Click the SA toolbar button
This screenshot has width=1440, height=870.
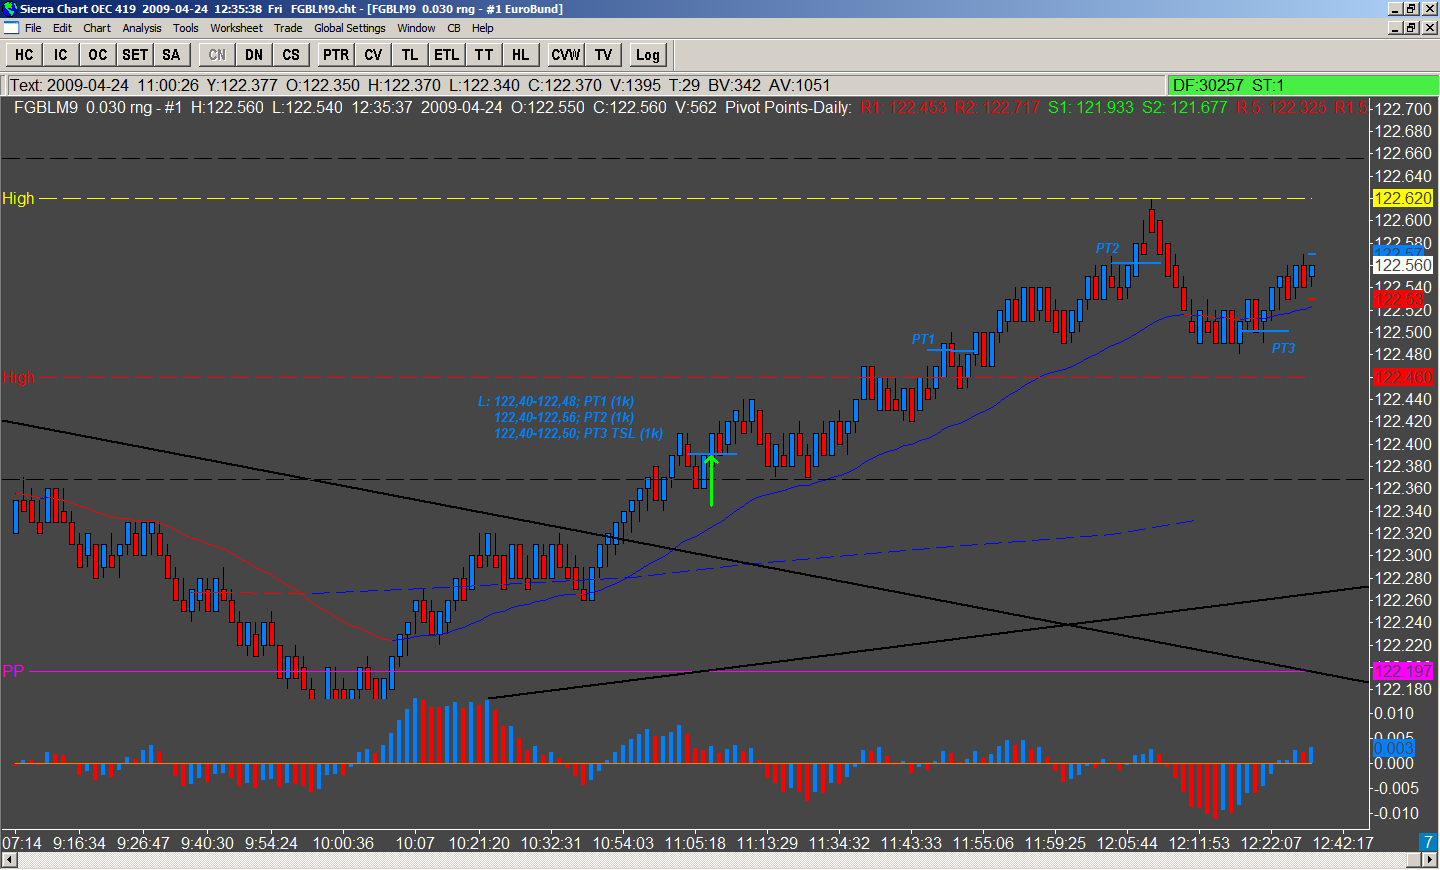[172, 55]
